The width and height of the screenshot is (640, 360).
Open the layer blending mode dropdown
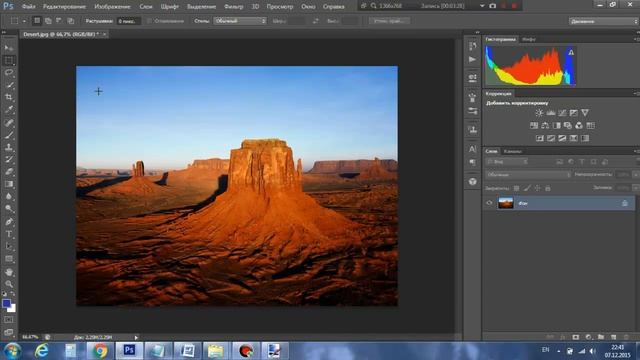[528, 175]
